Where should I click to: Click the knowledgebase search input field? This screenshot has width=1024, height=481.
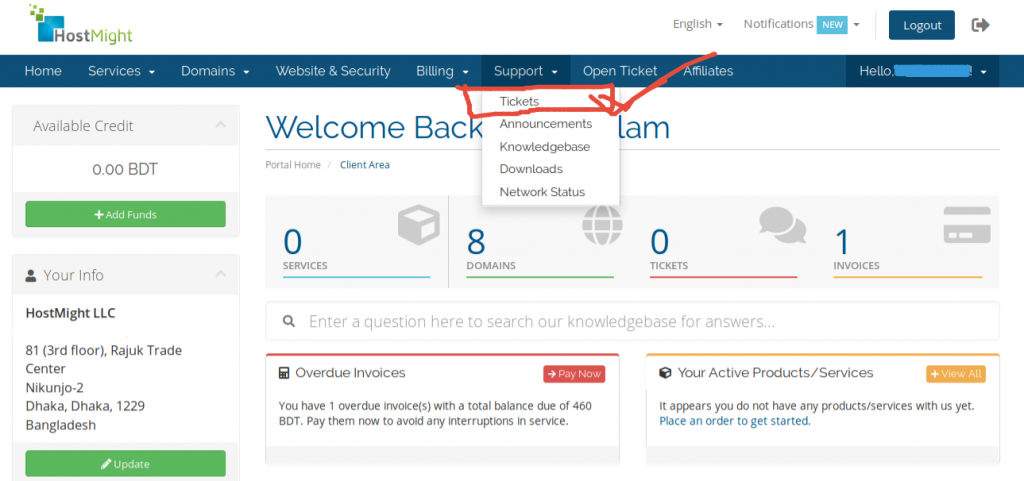coord(632,321)
